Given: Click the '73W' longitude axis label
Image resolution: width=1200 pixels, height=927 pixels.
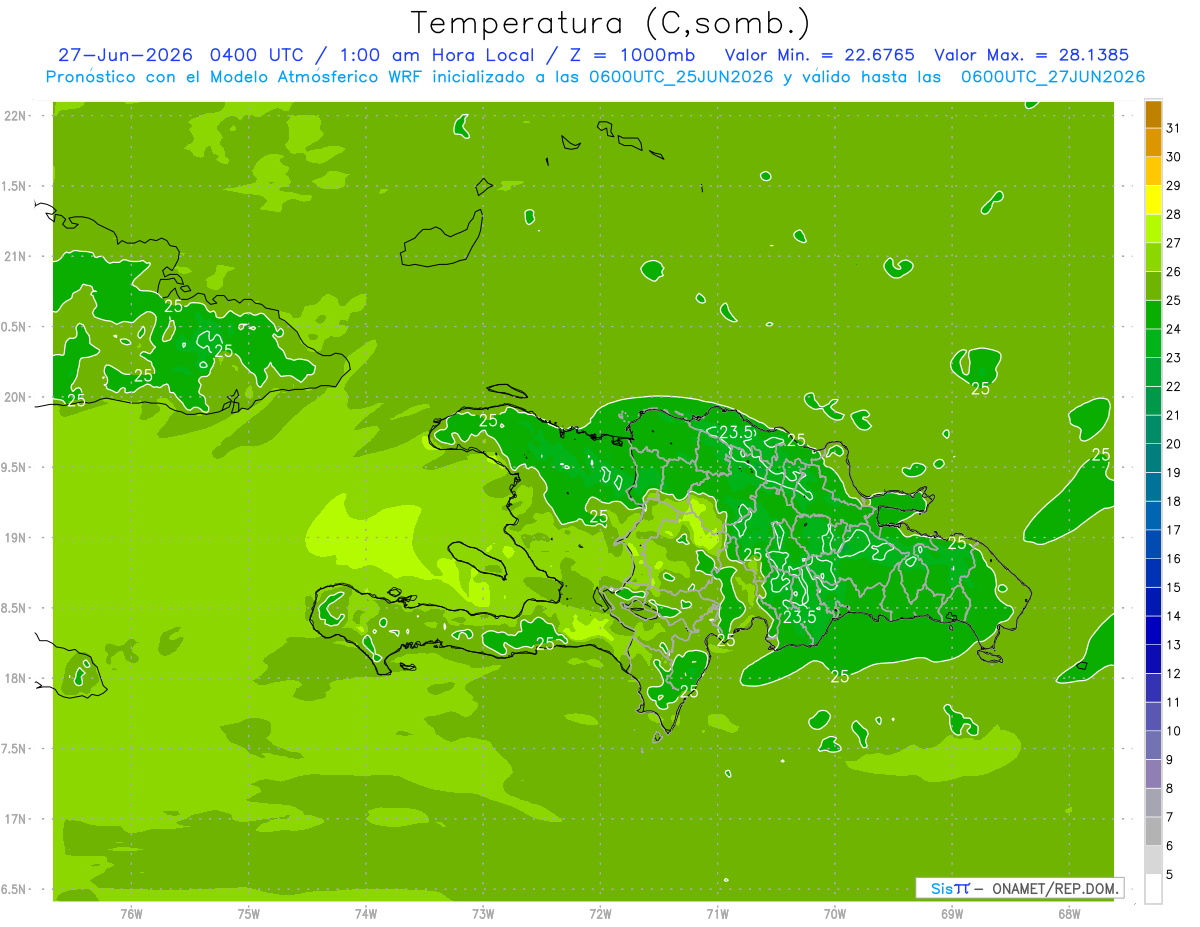Looking at the screenshot, I should point(483,913).
